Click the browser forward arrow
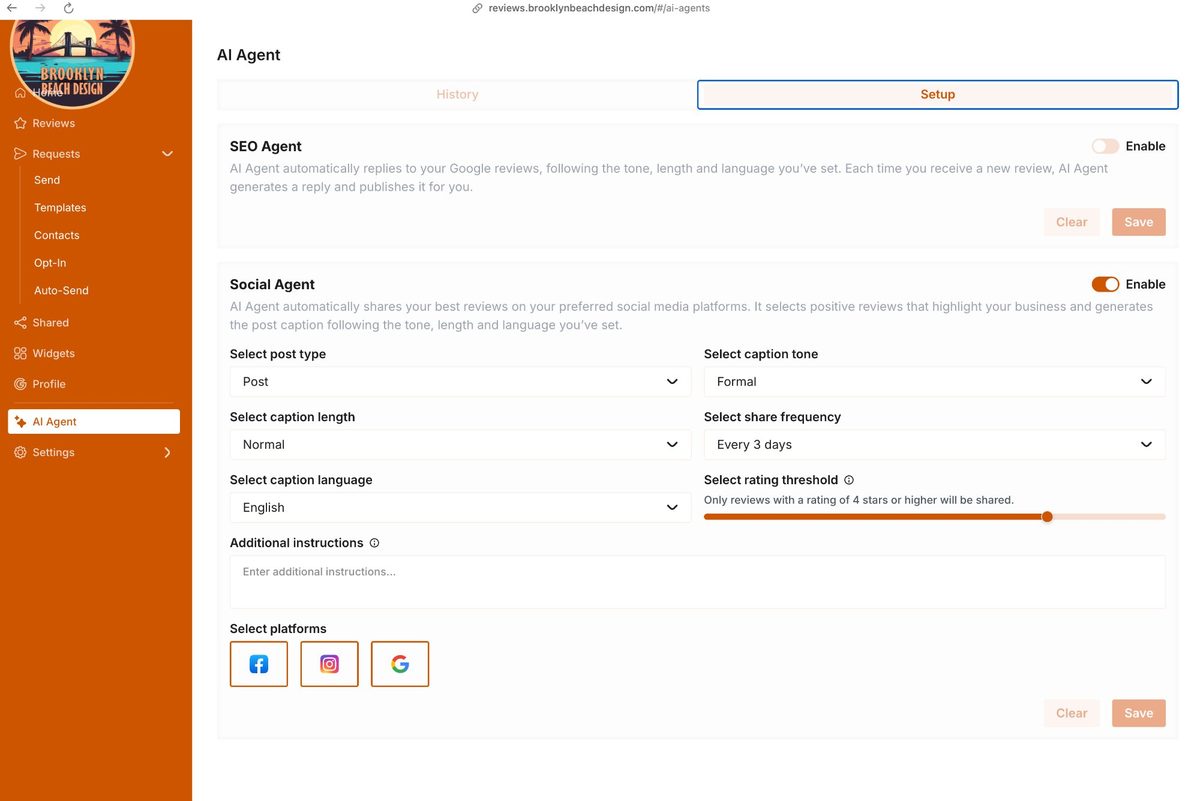 40,8
